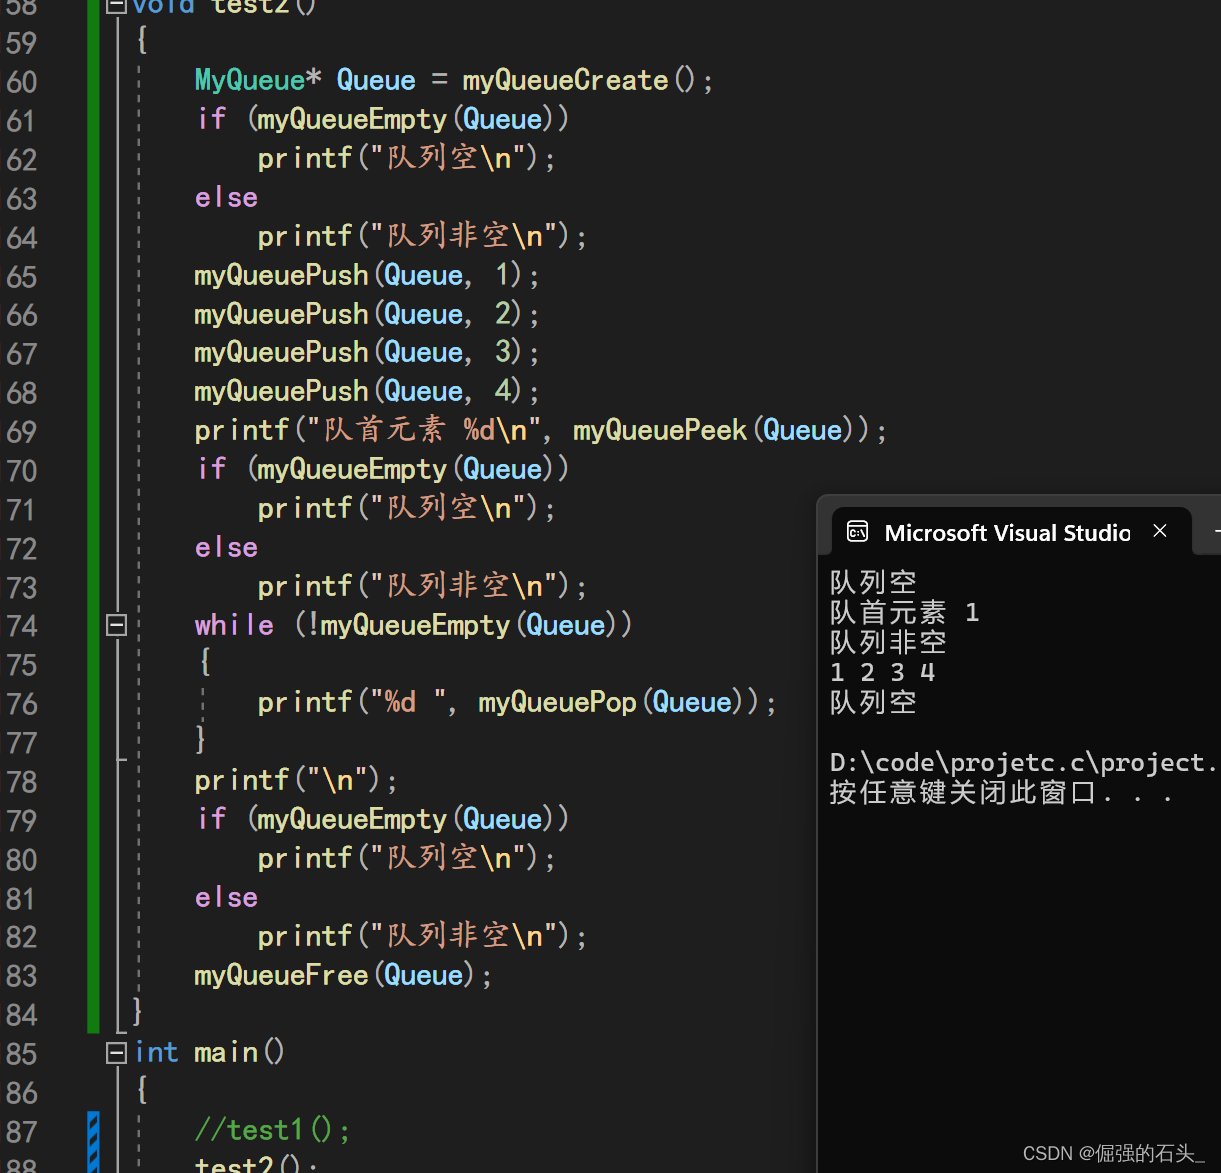This screenshot has height=1173, width=1221.
Task: Click printf("队列非空\n") on line 64
Action: coord(422,236)
